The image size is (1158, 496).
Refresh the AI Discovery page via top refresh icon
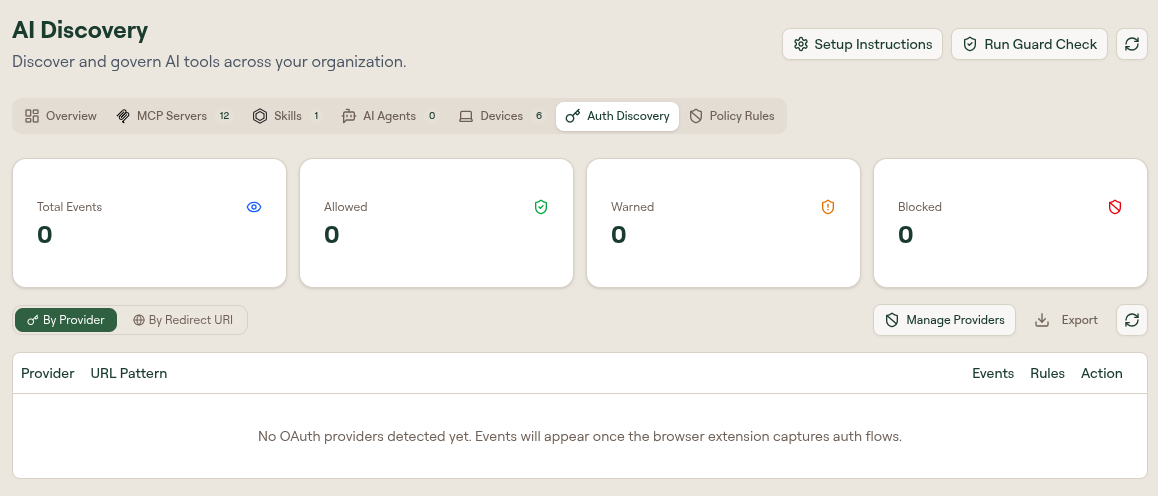1131,44
